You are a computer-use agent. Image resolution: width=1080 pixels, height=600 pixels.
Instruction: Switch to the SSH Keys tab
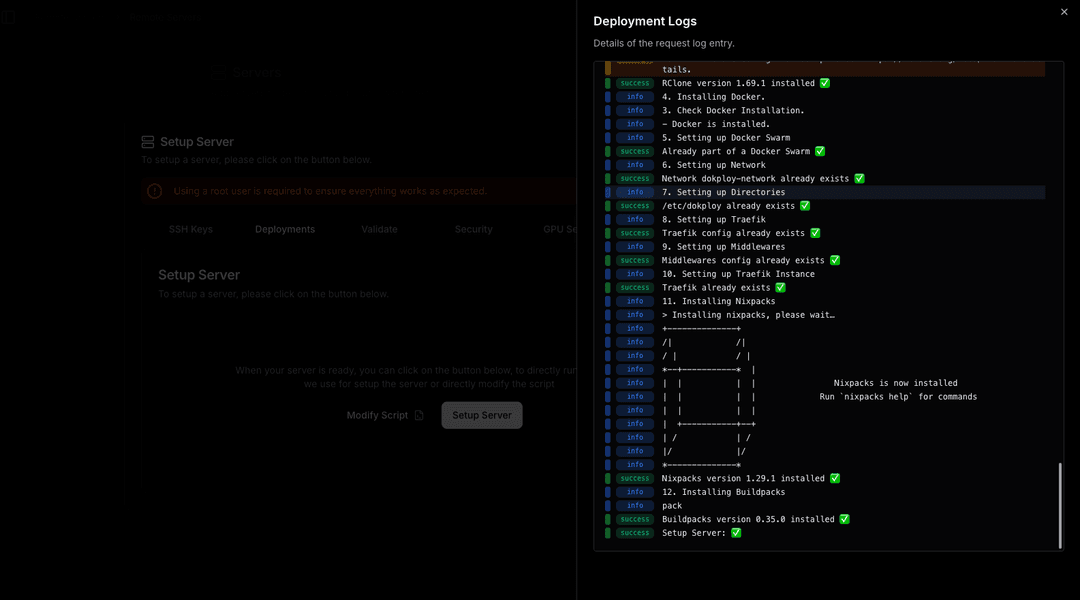pos(190,229)
